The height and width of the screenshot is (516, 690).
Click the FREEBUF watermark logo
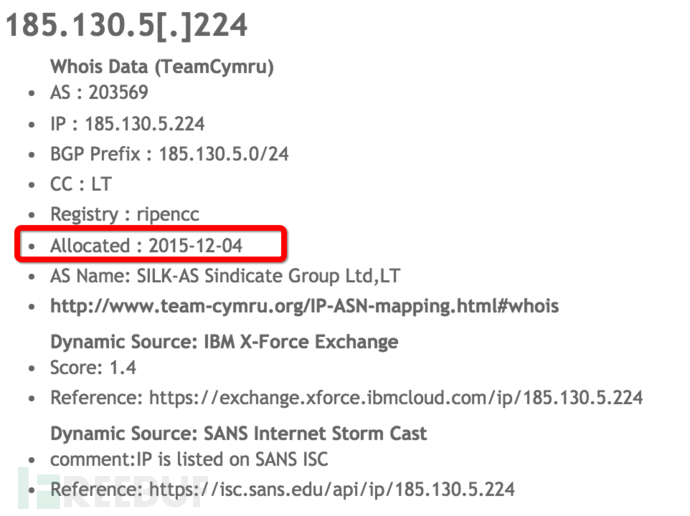(110, 488)
